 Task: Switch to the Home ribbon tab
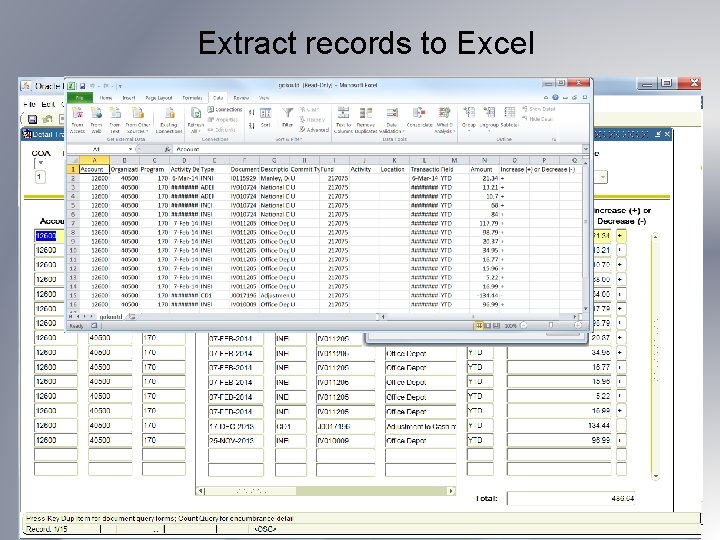tap(106, 98)
